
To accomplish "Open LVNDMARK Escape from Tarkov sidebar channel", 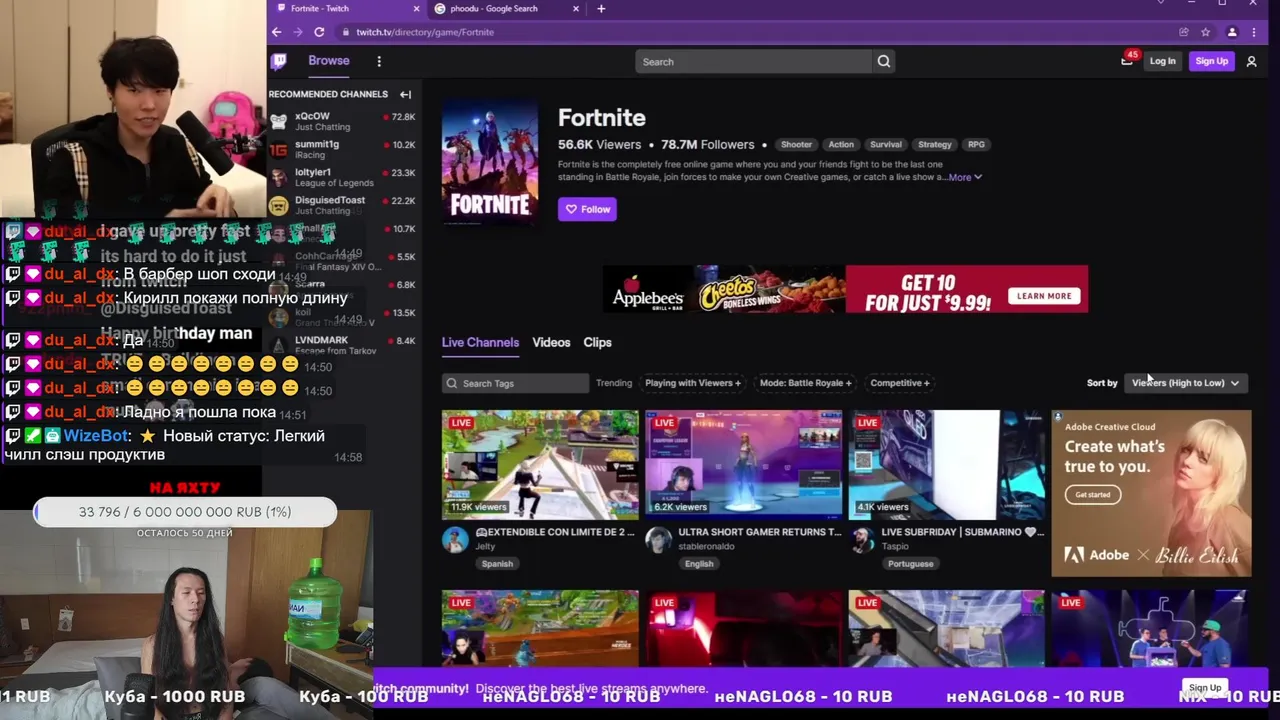I will coord(343,345).
